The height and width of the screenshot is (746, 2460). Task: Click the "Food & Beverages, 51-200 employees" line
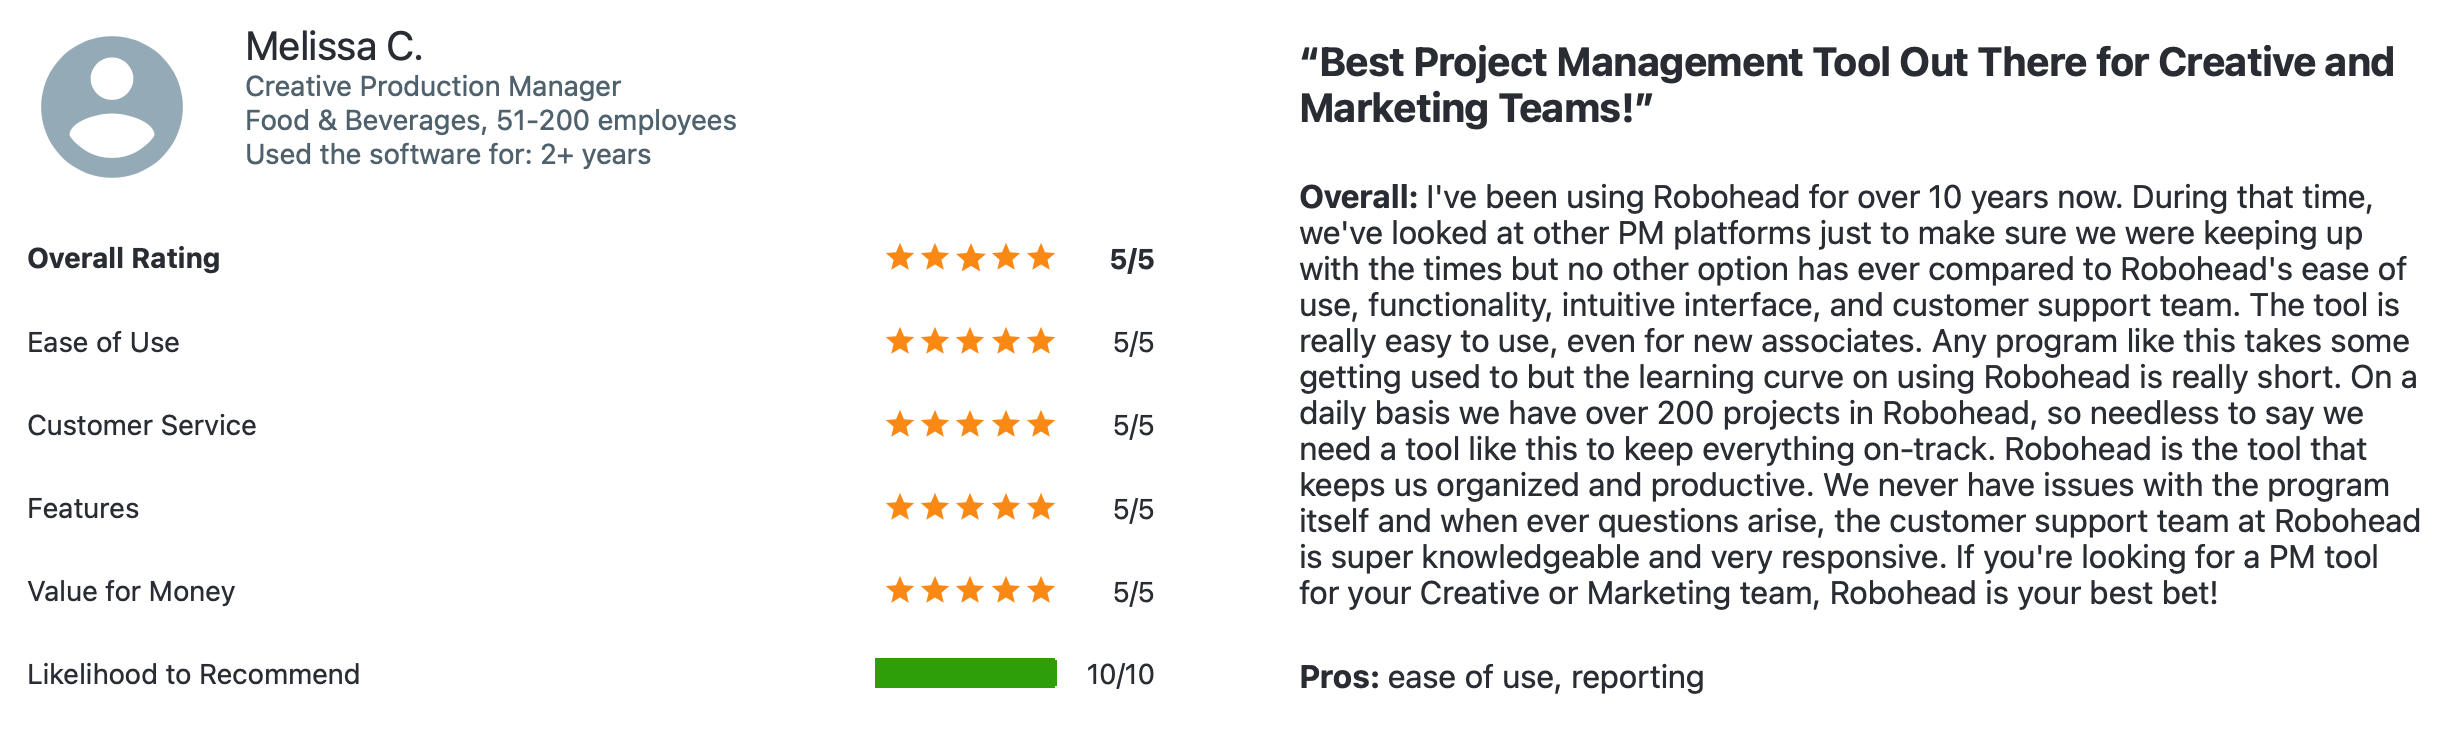tap(491, 121)
